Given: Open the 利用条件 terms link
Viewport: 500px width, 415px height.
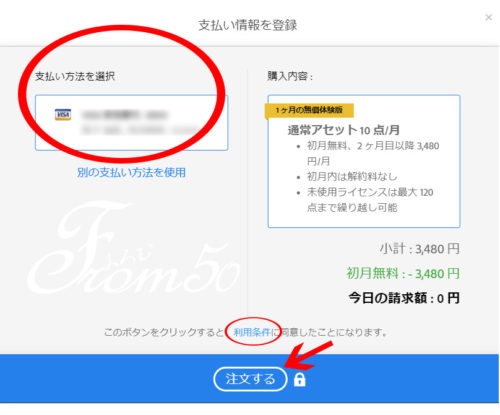Looking at the screenshot, I should tap(252, 332).
